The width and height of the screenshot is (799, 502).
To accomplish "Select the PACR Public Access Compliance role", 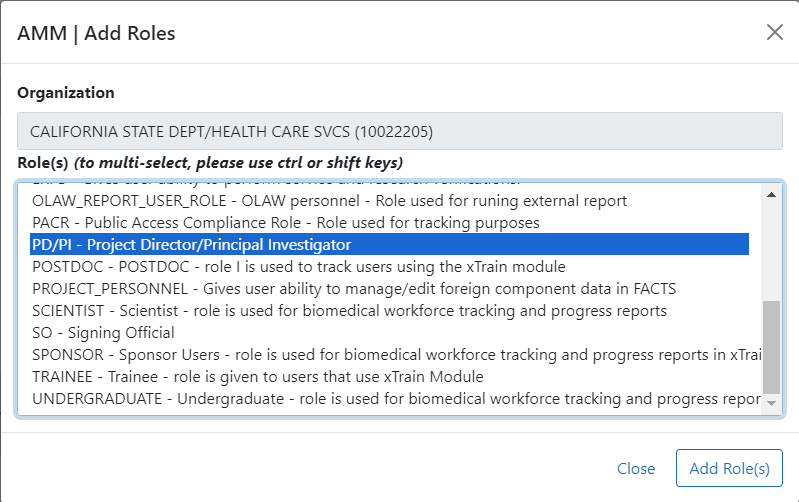I will (x=286, y=223).
